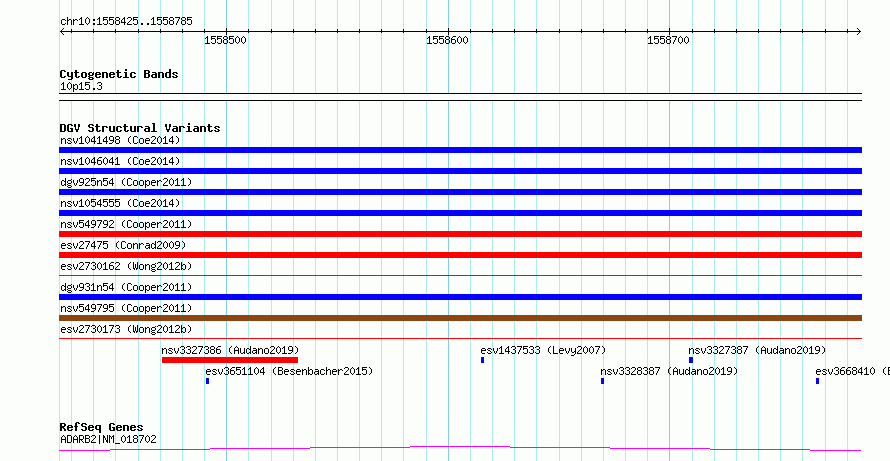This screenshot has width=890, height=461.
Task: Click the partially visible esv3668410 variant label
Action: coord(853,371)
